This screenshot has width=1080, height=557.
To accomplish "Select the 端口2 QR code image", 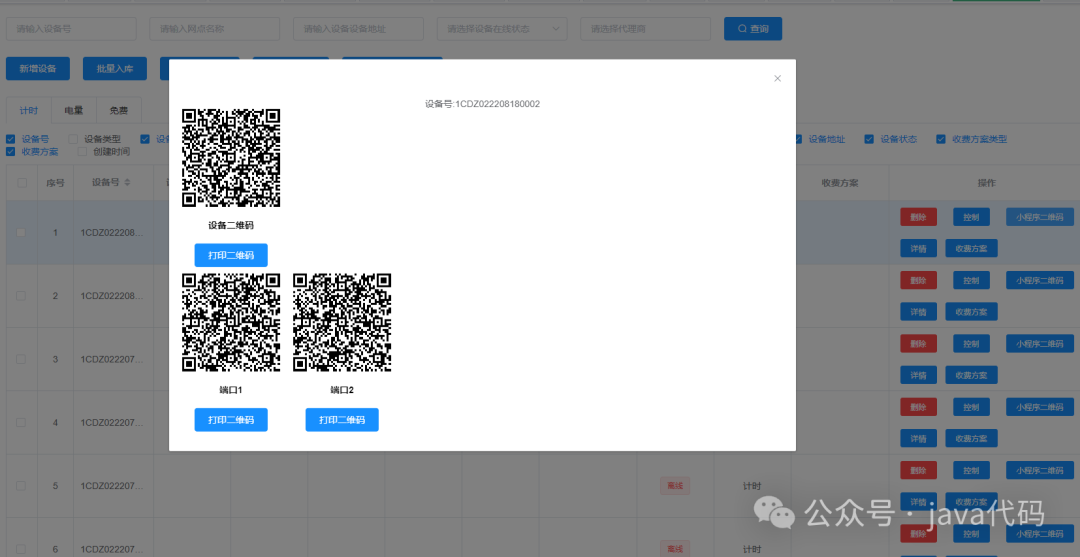I will pos(342,322).
